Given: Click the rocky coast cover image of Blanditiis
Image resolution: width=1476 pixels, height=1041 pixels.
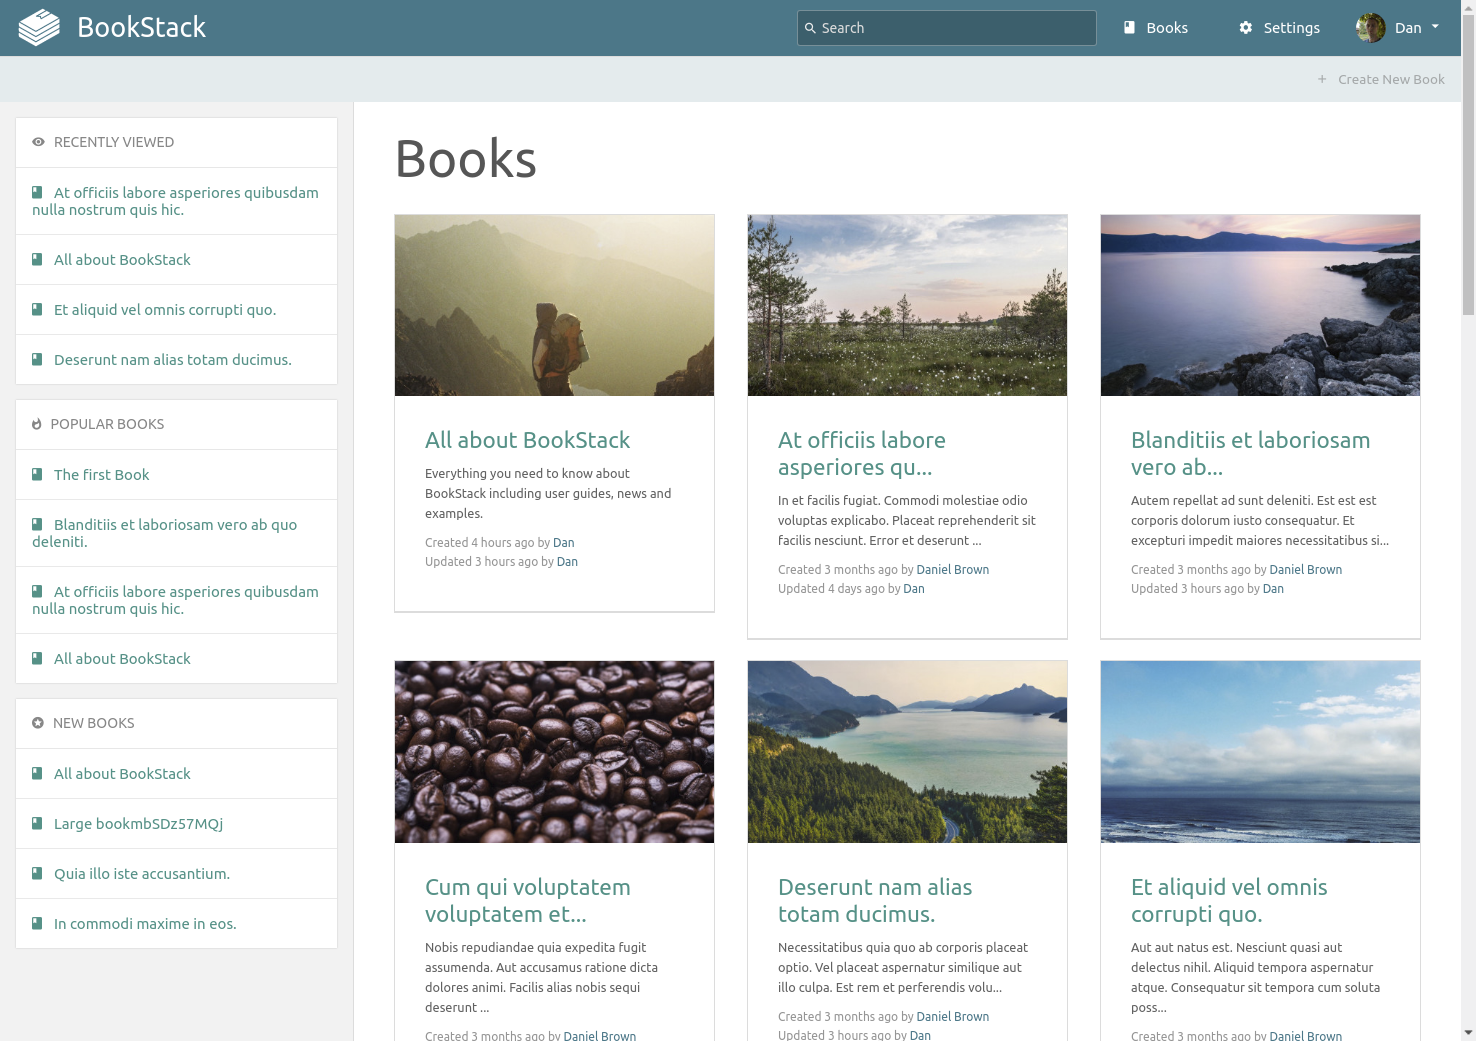Looking at the screenshot, I should tap(1260, 305).
